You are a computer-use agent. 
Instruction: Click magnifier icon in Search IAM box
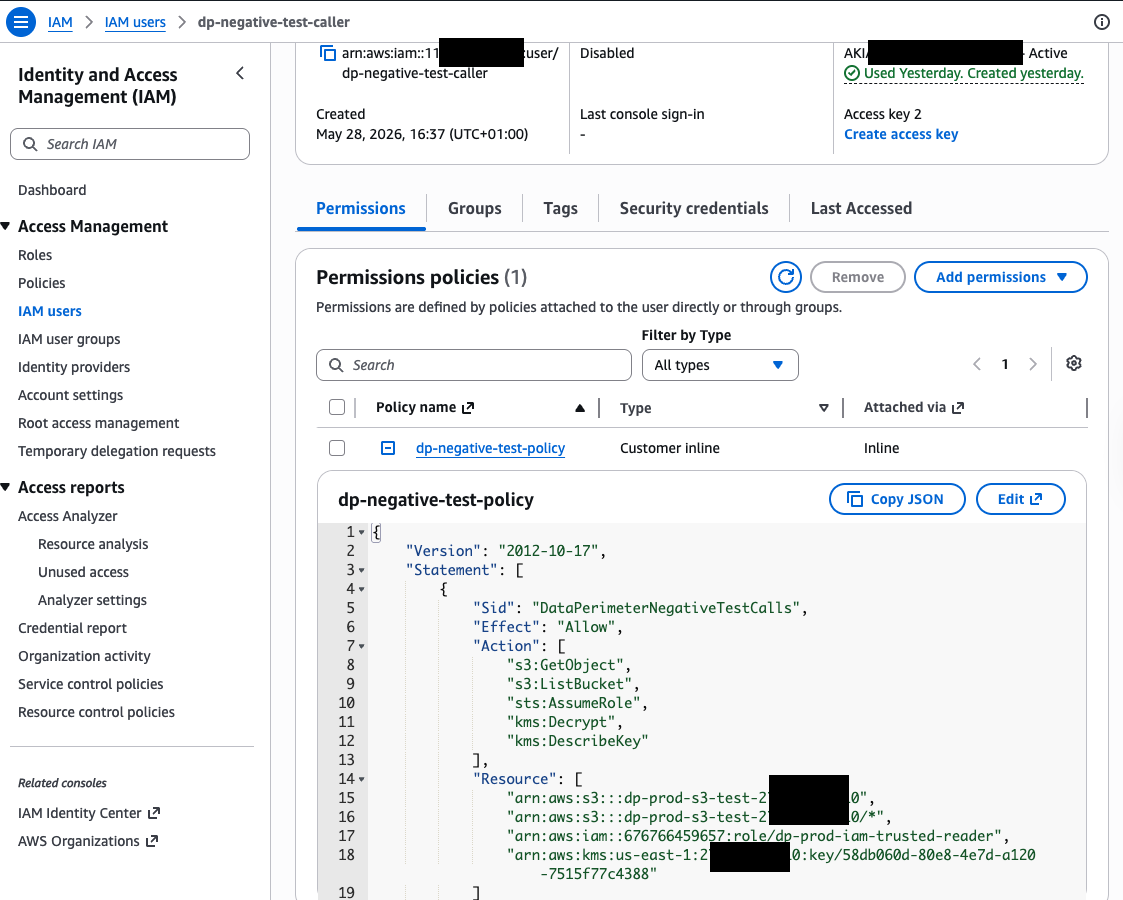(x=30, y=144)
